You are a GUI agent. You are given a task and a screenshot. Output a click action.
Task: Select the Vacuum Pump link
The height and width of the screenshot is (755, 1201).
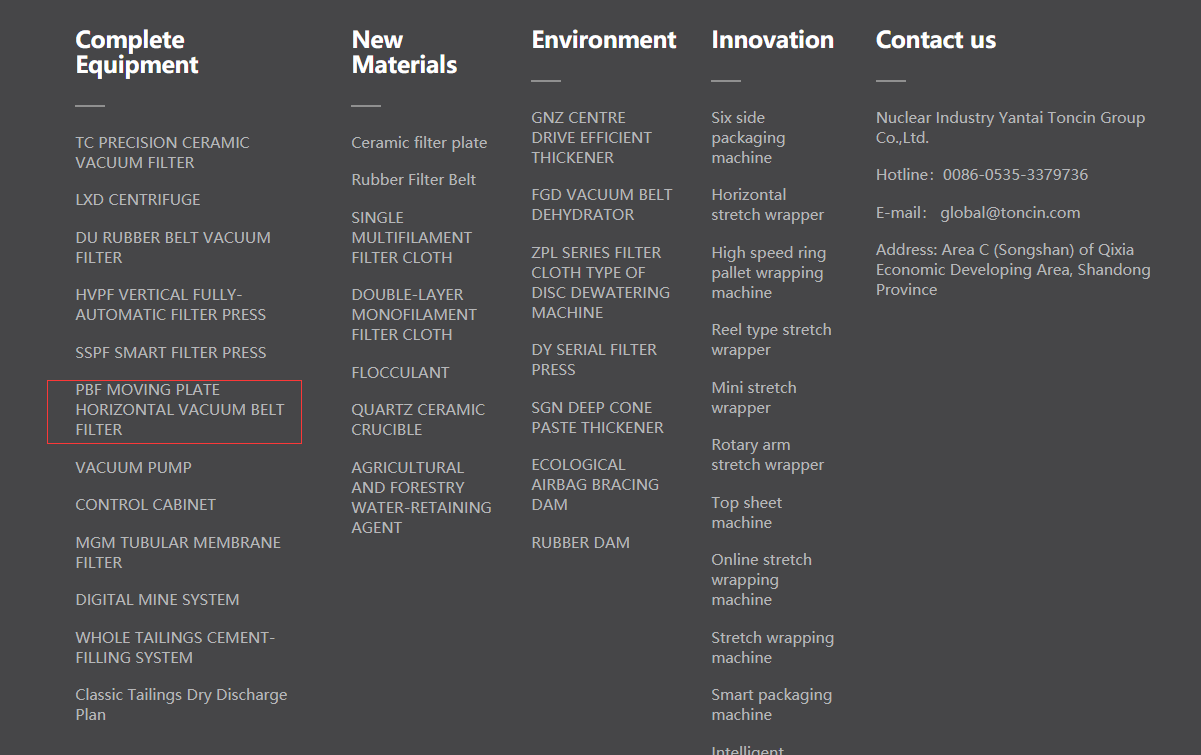(x=133, y=468)
